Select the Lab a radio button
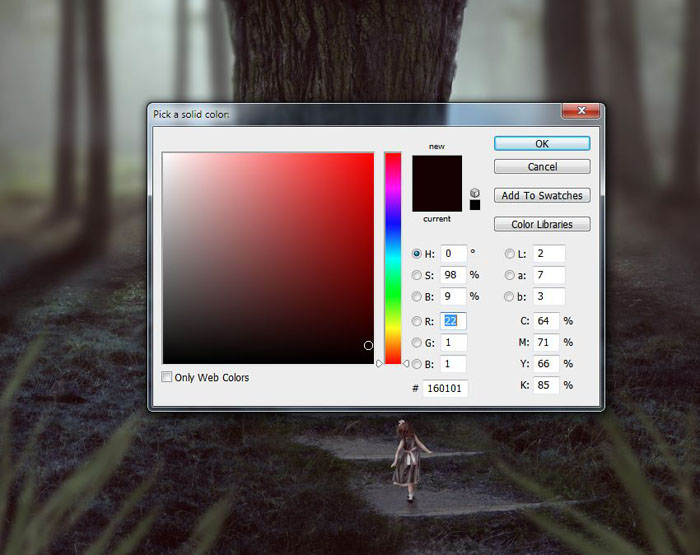Screen dimensions: 700x555 click(x=509, y=275)
